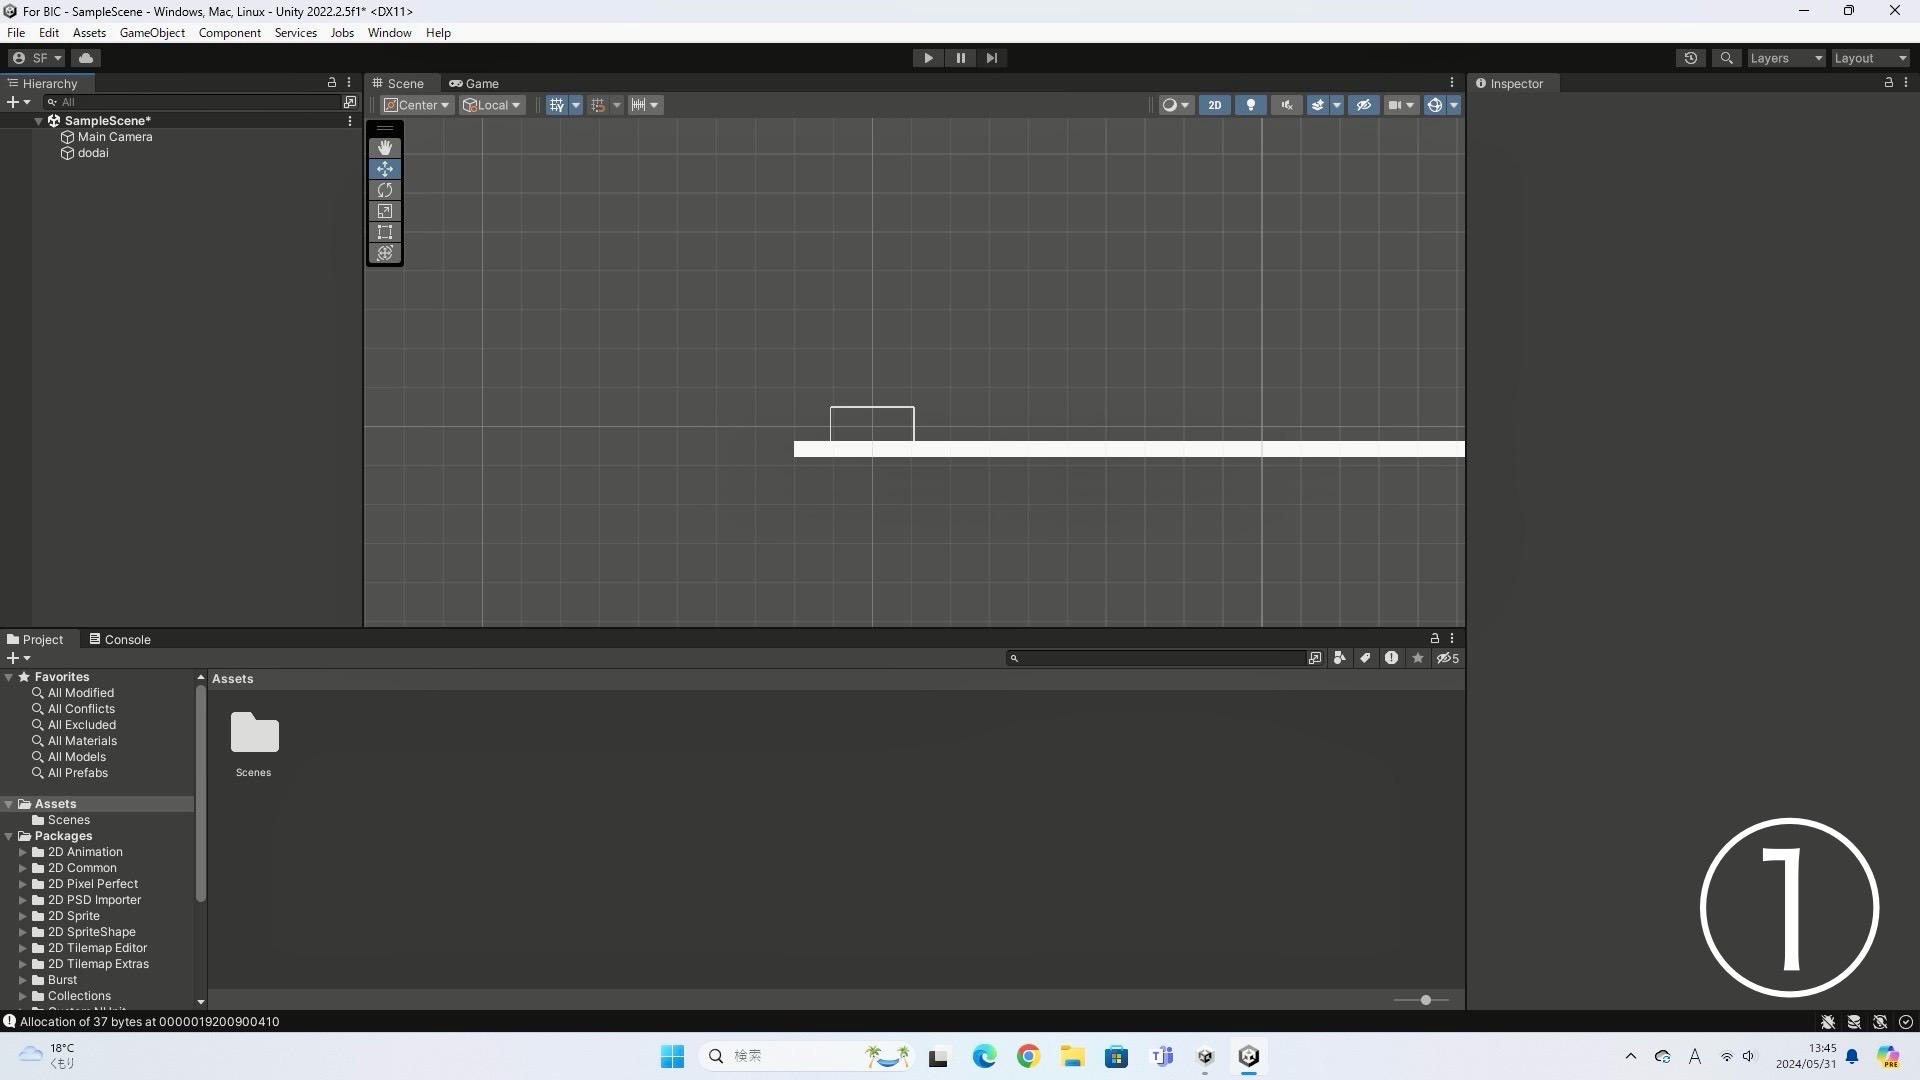Select dodai object in Hierarchy
Screen dimensions: 1920x1080
93,153
